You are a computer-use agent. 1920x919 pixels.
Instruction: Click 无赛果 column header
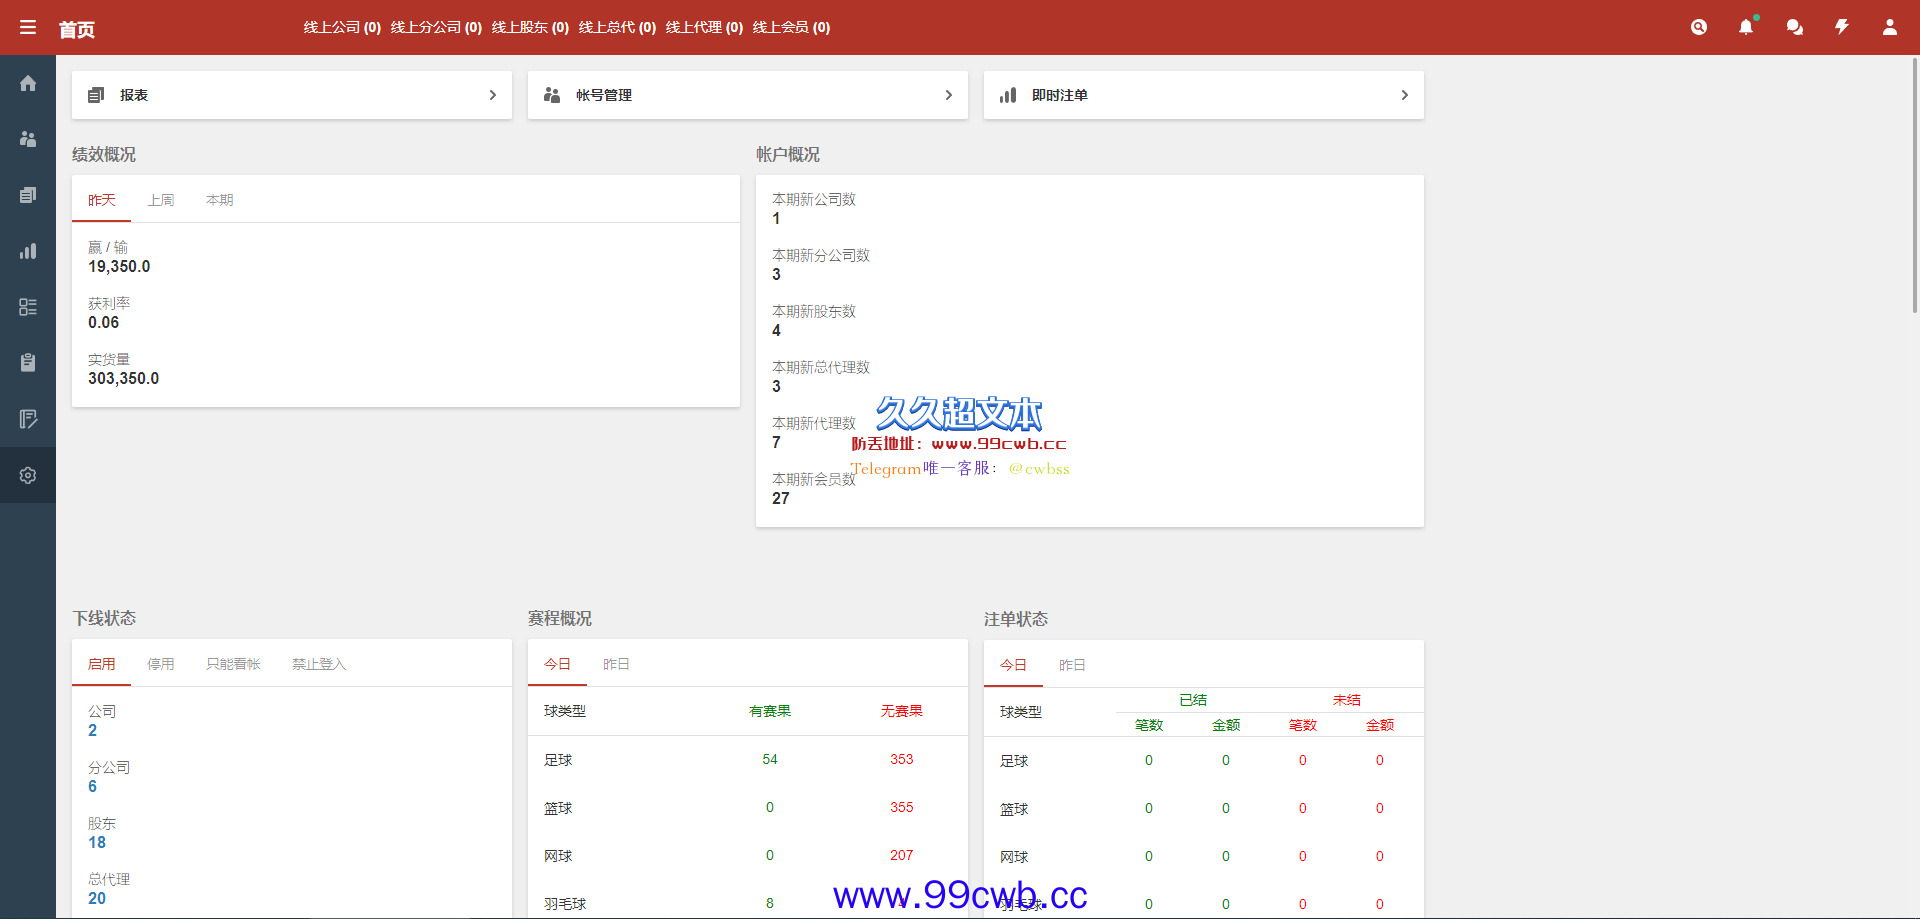[902, 711]
